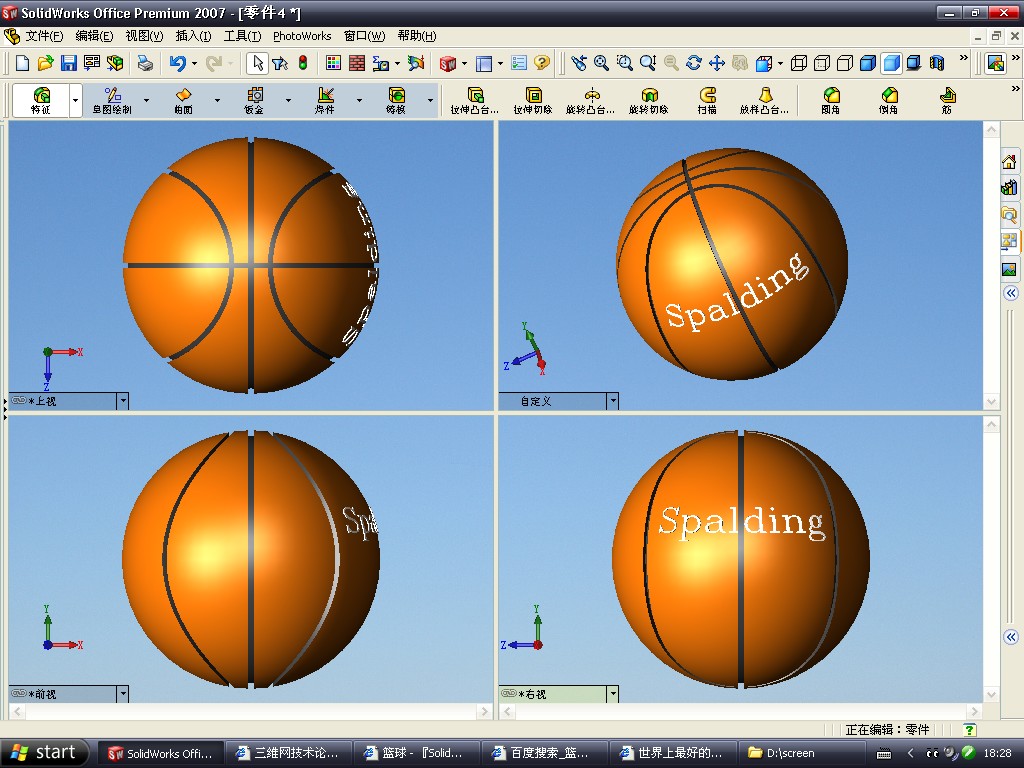1024x768 pixels.
Task: Open the 插入(I) menu
Action: 193,36
